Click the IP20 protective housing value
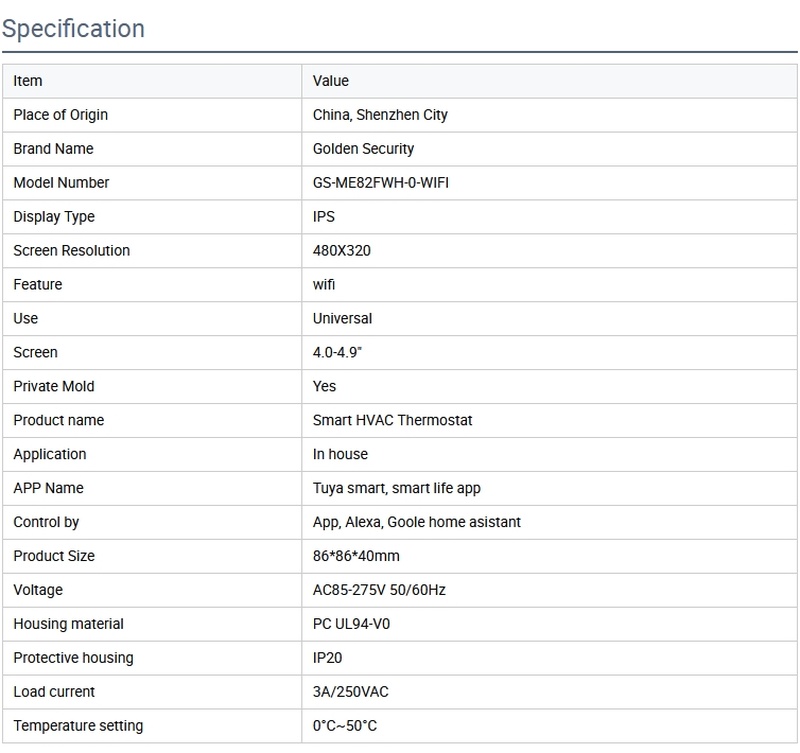Viewport: 800px width, 753px height. coord(328,658)
